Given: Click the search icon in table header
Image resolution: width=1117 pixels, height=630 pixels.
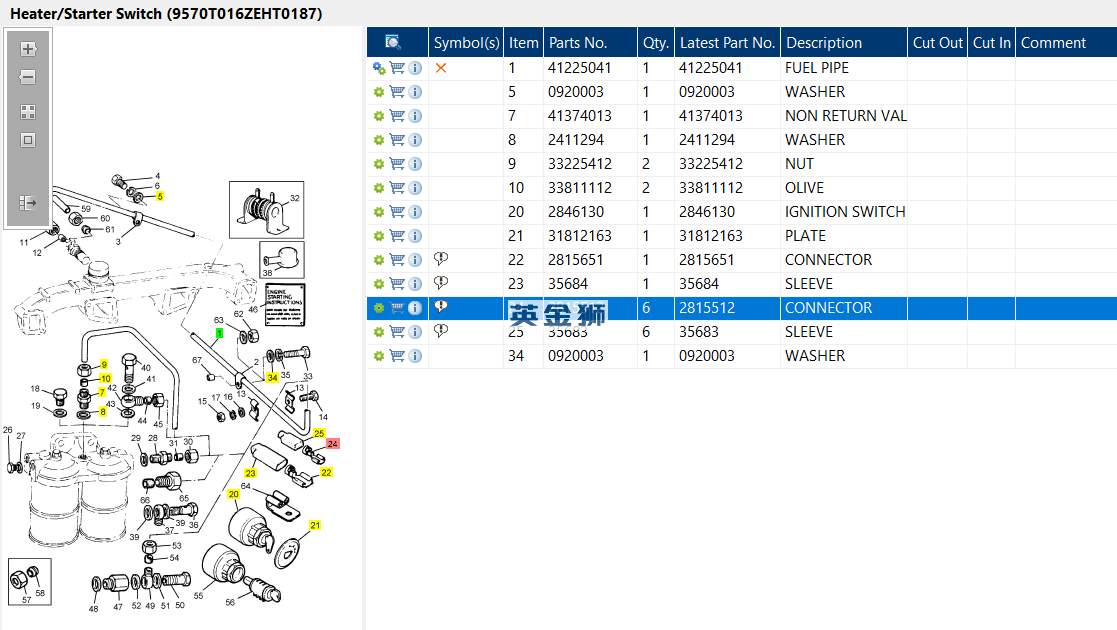Looking at the screenshot, I should [x=393, y=42].
